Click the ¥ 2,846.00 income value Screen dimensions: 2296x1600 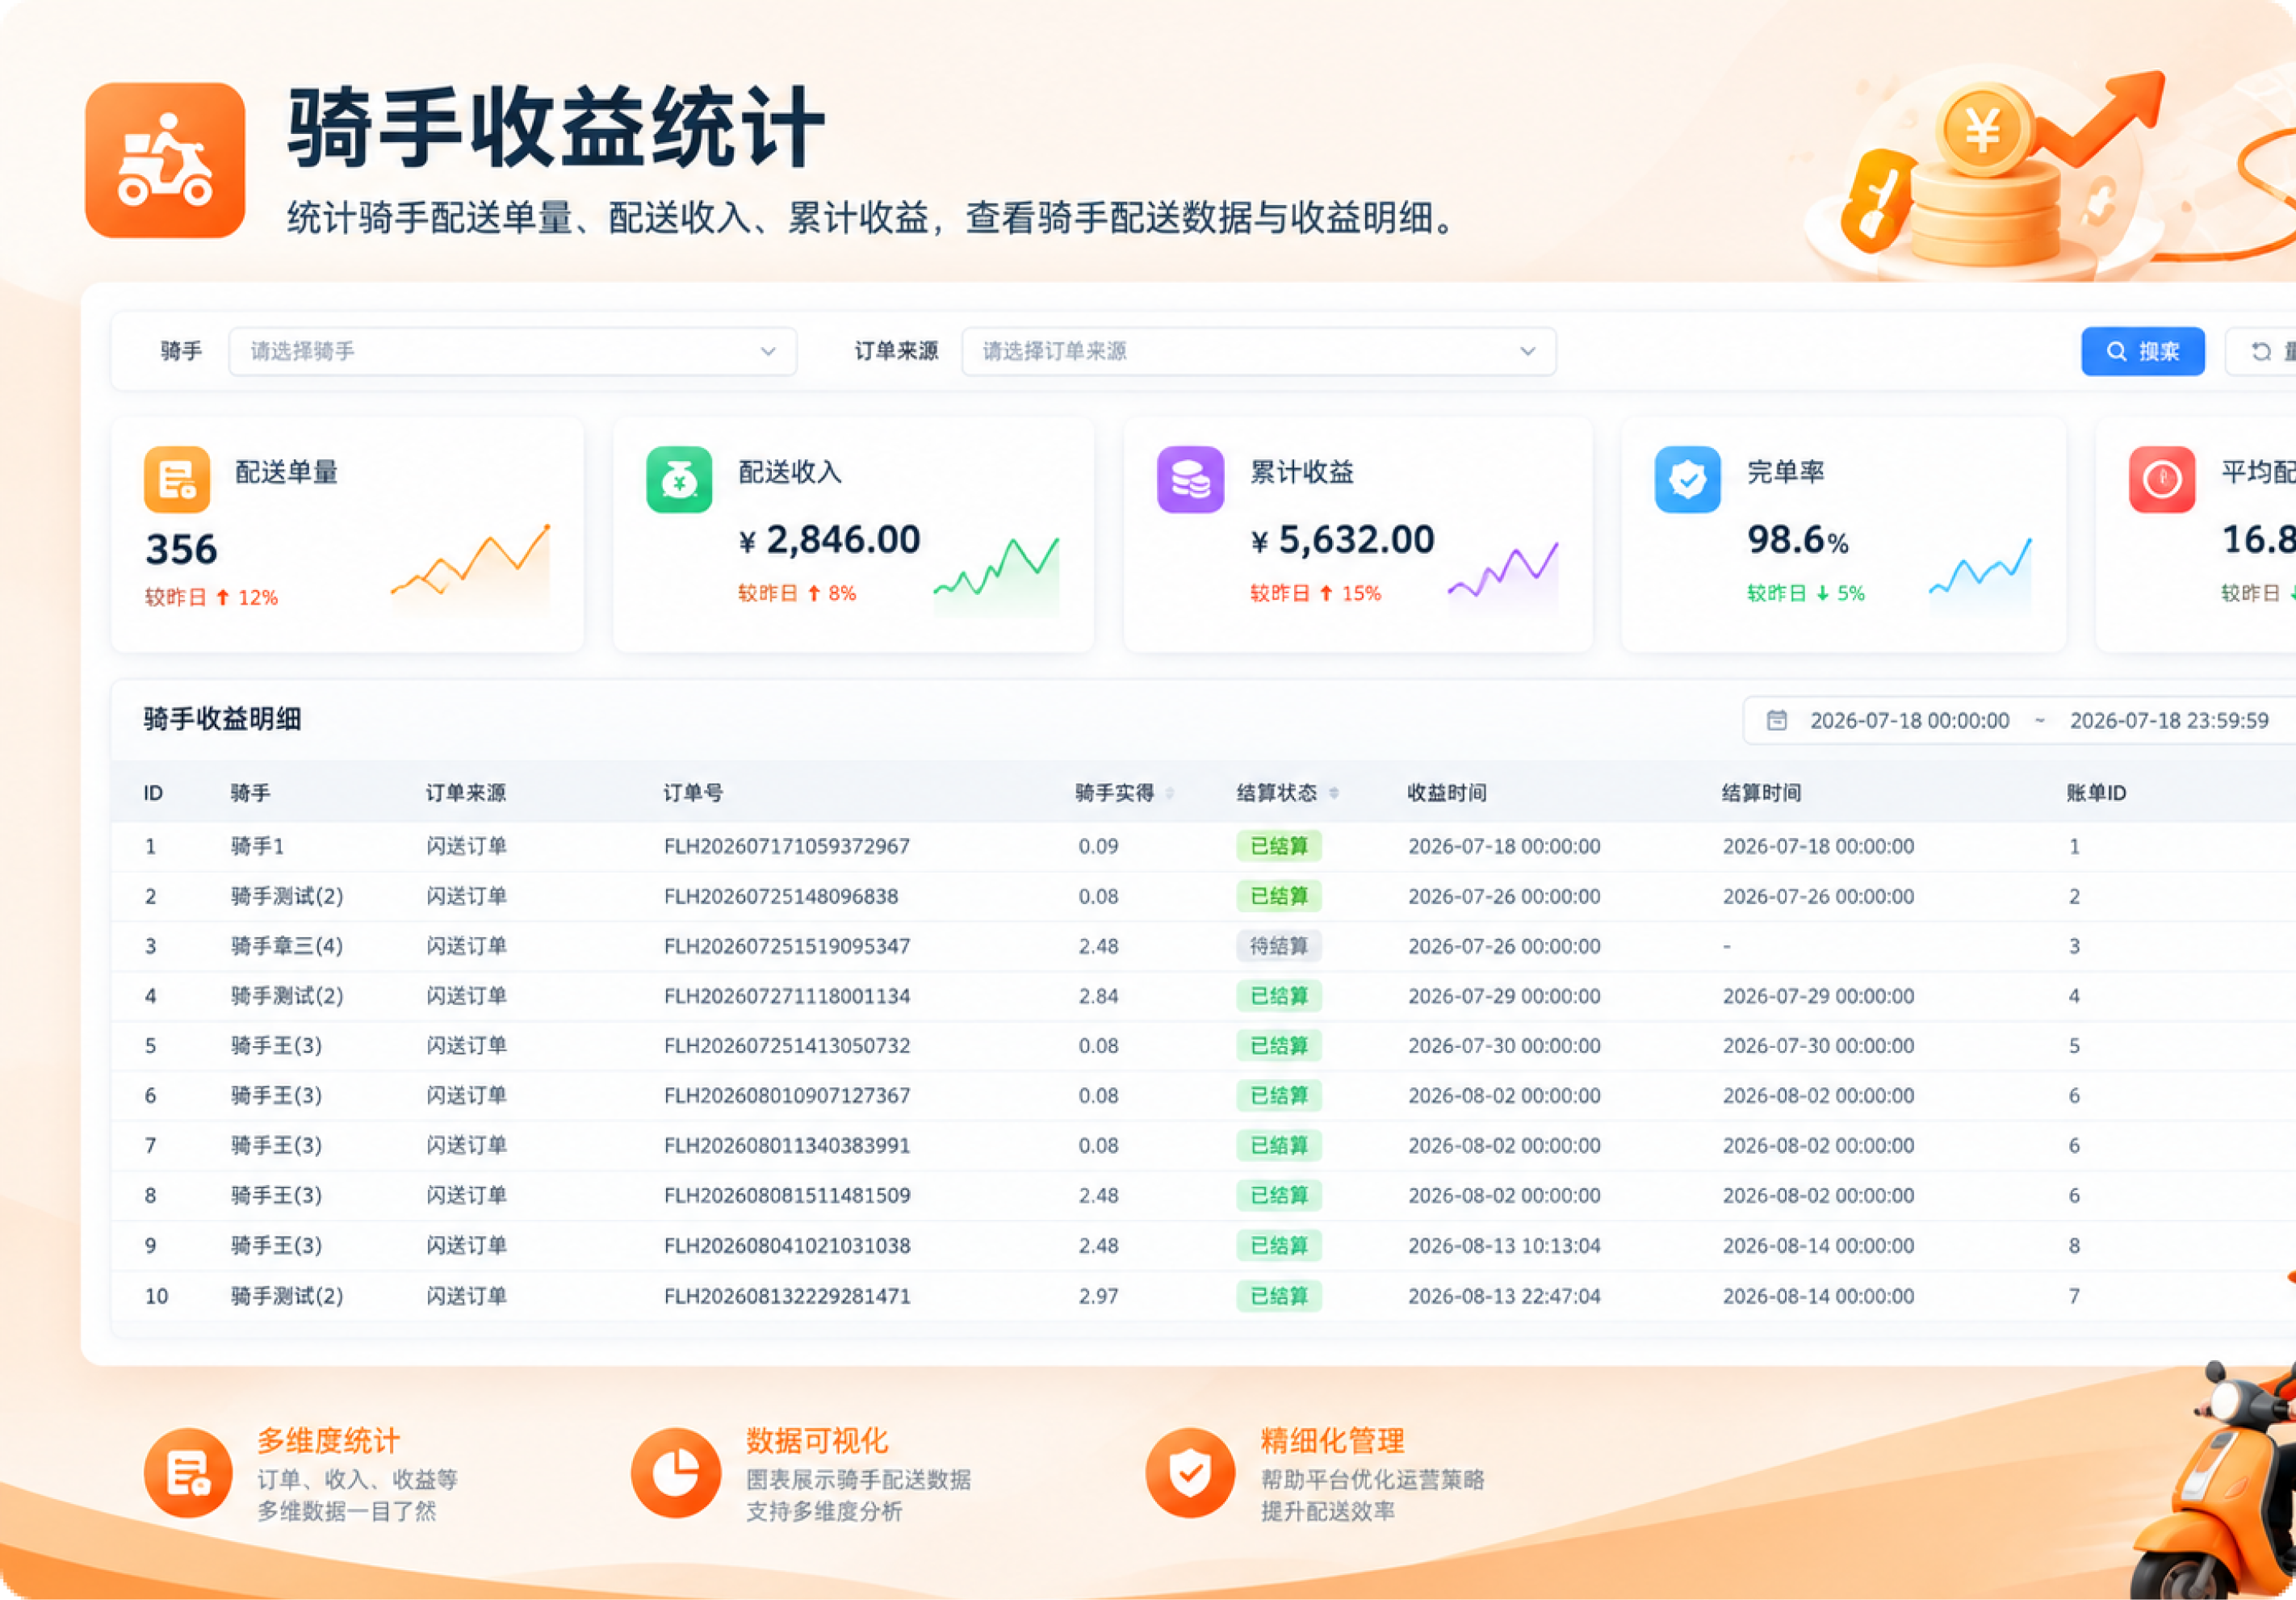point(829,540)
